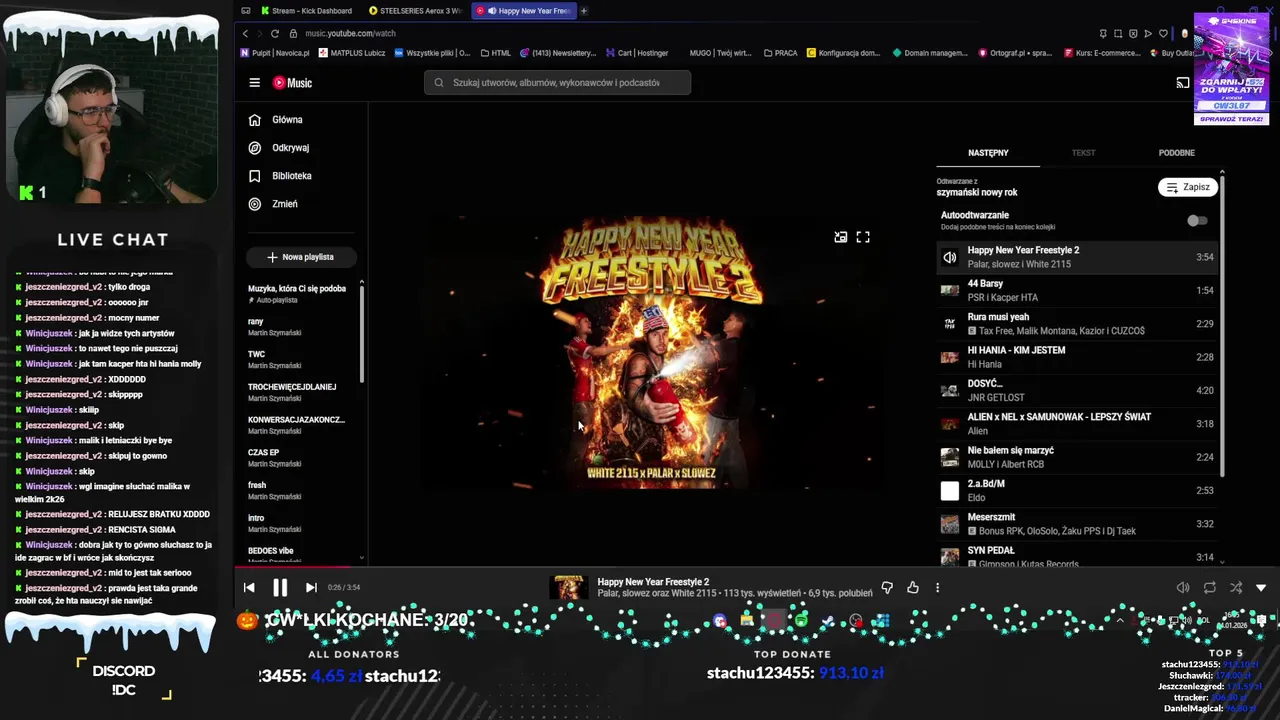Open HTML bookmarks folder
This screenshot has height=720, width=1280.
click(496, 53)
